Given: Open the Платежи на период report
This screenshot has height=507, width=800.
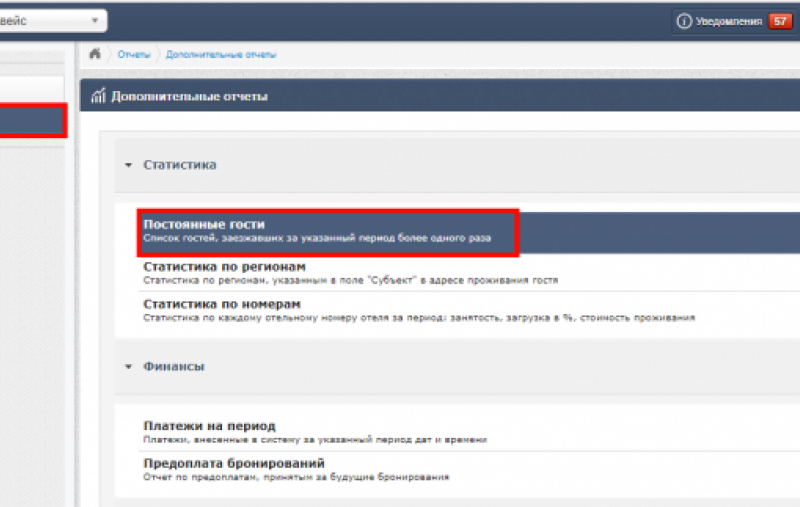Looking at the screenshot, I should pyautogui.click(x=209, y=426).
